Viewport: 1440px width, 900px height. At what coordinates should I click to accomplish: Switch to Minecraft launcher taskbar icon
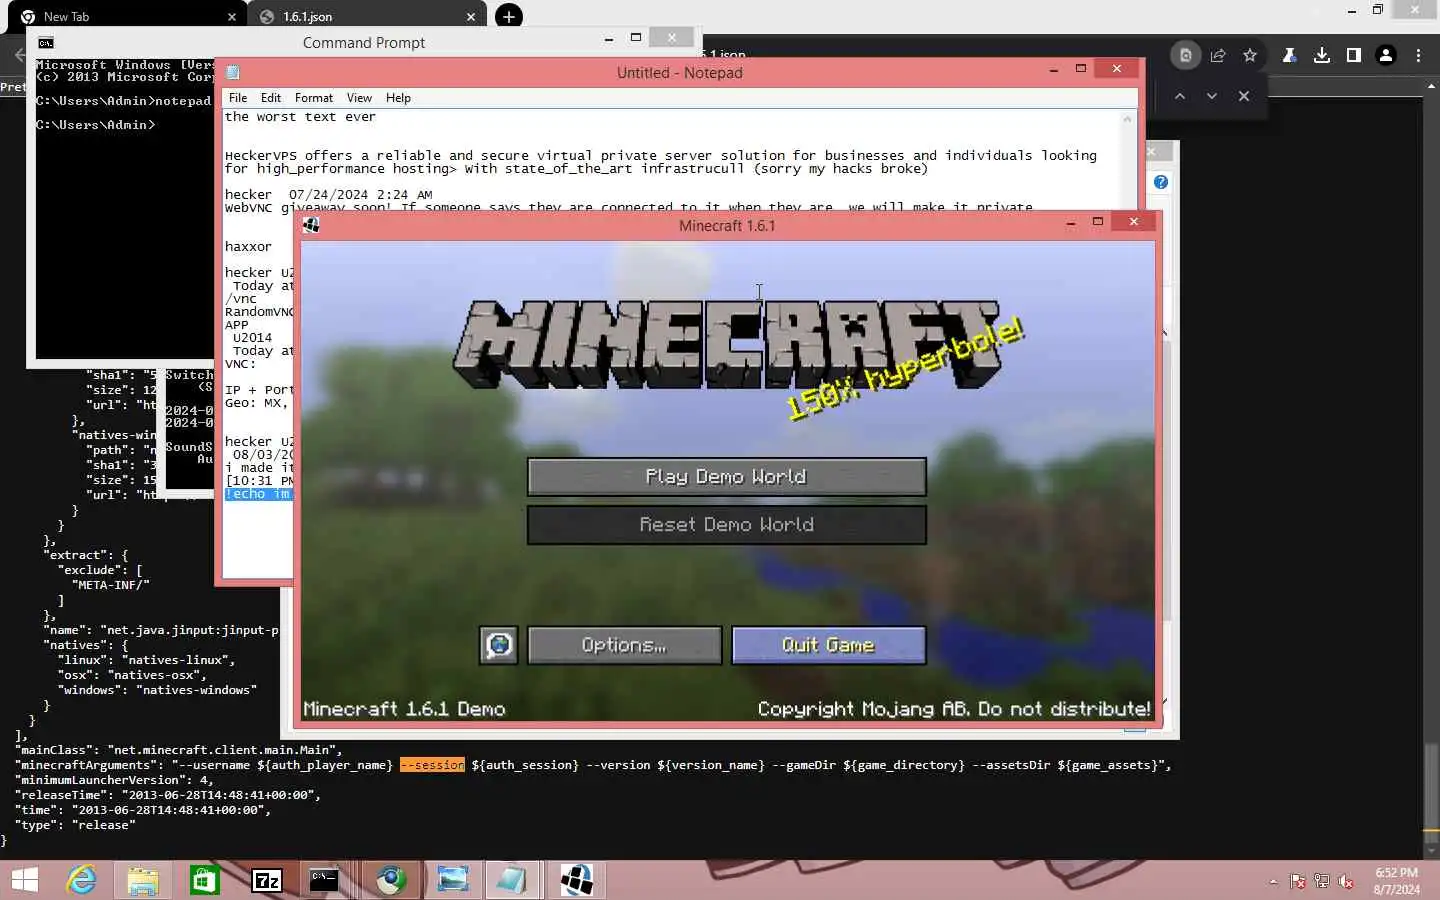(x=577, y=880)
